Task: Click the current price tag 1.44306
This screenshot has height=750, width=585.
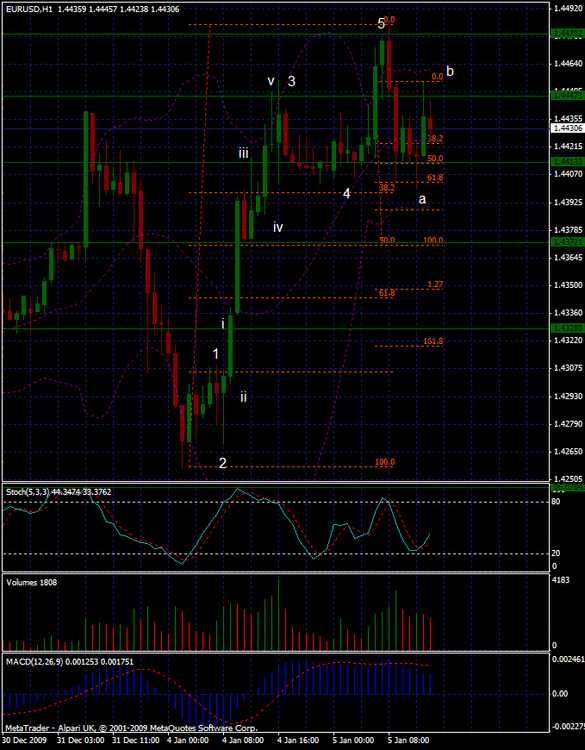Action: pos(567,128)
